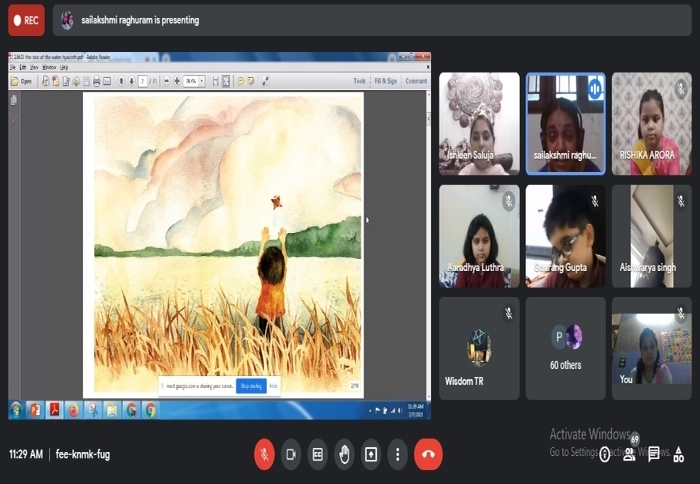700x484 pixels.
Task: Click muted mic icon on Aaradhya Luthra tile
Action: tap(508, 201)
